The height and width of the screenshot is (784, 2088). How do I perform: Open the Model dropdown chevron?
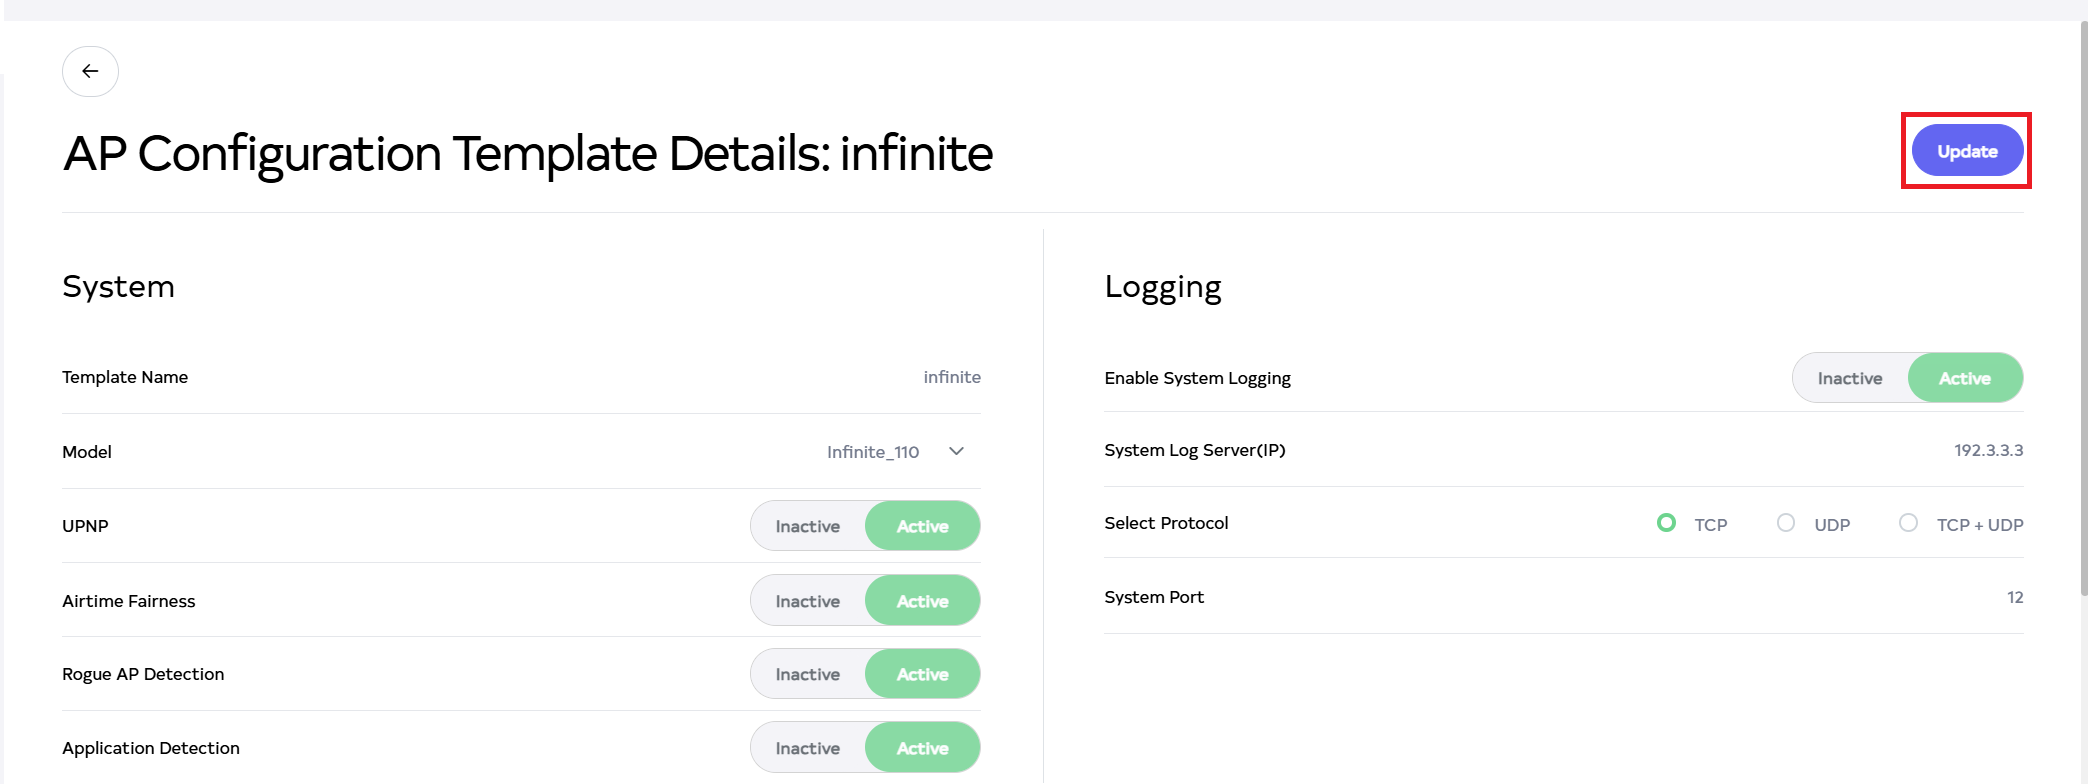click(x=956, y=451)
